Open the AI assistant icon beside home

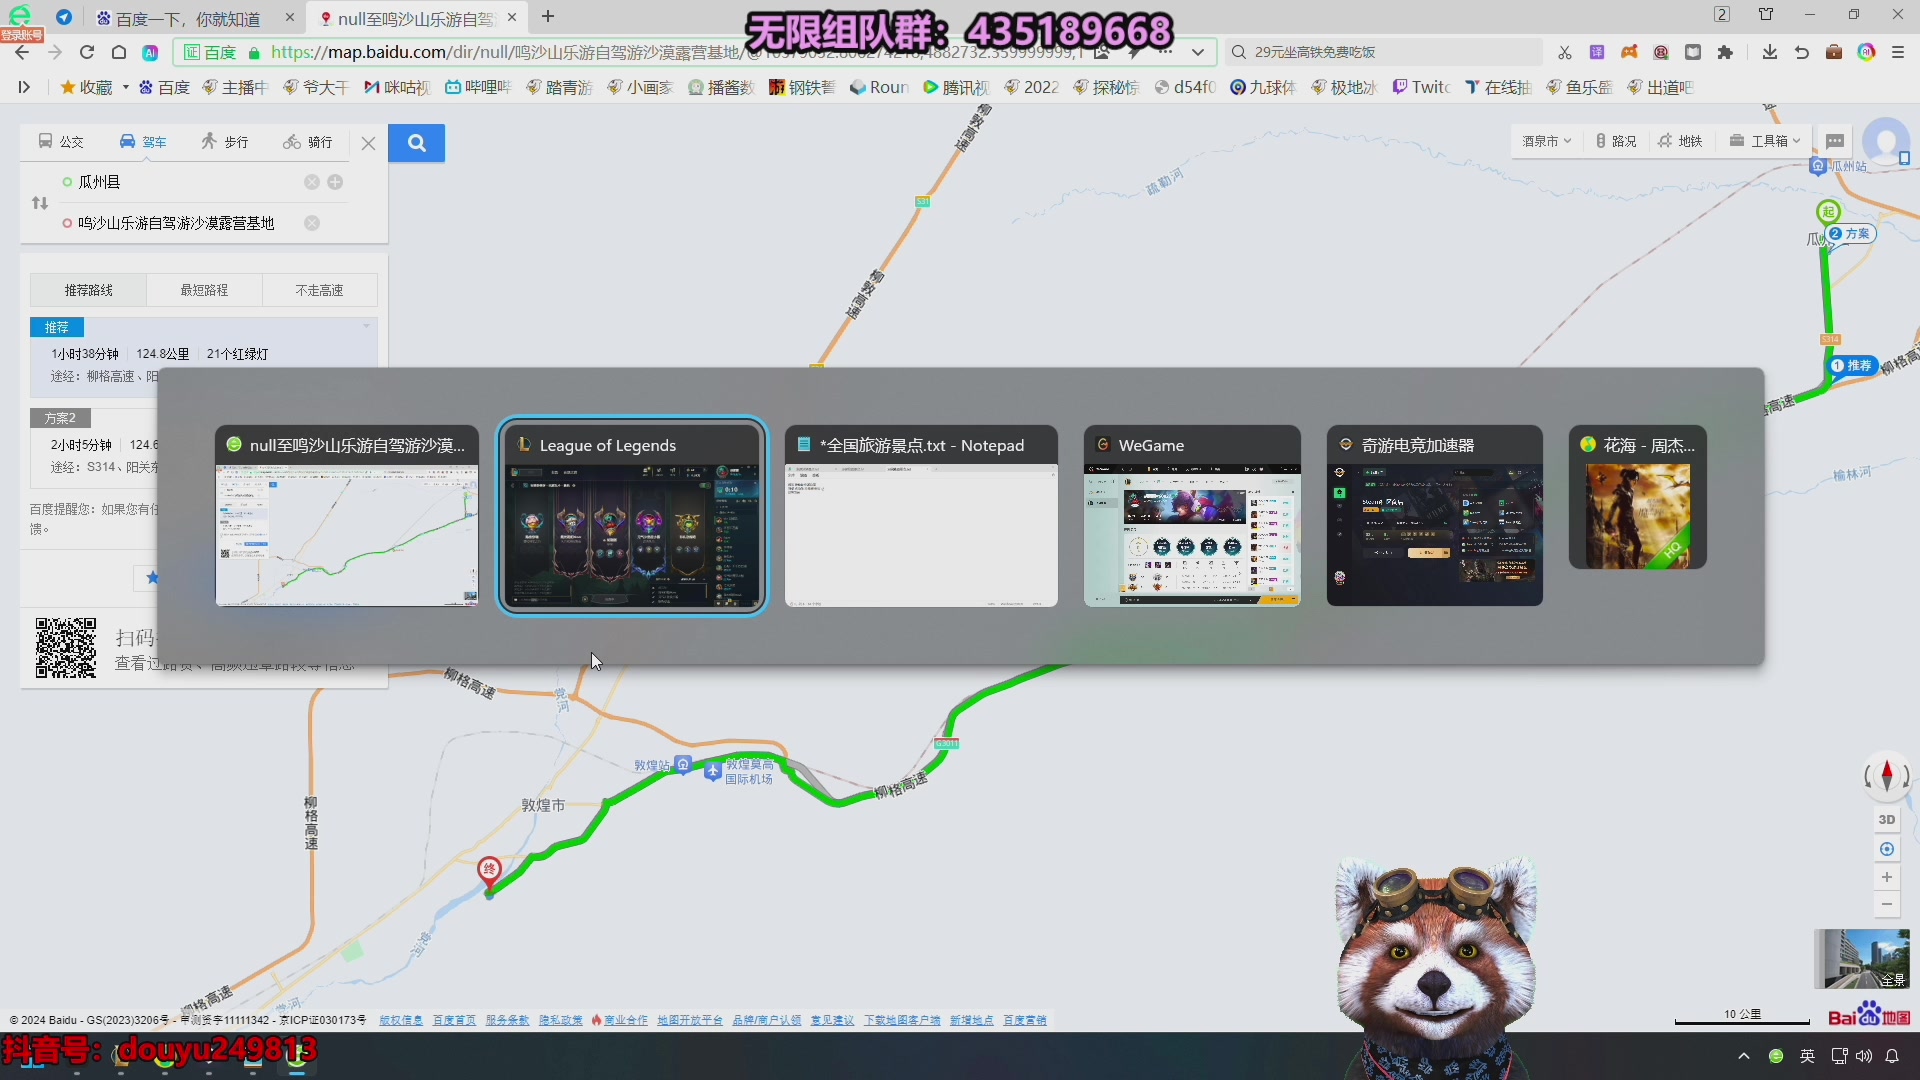150,52
